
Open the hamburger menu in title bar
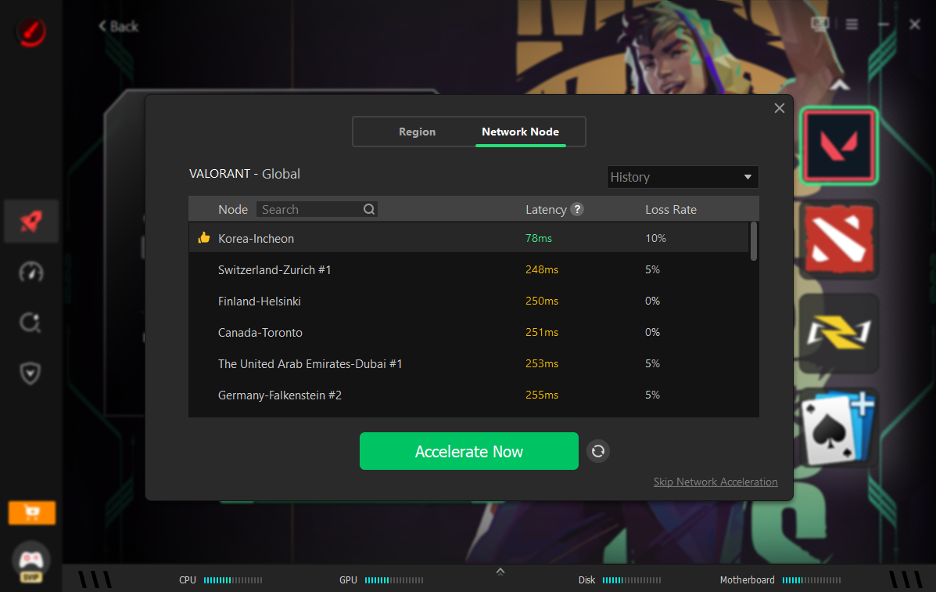tap(852, 24)
